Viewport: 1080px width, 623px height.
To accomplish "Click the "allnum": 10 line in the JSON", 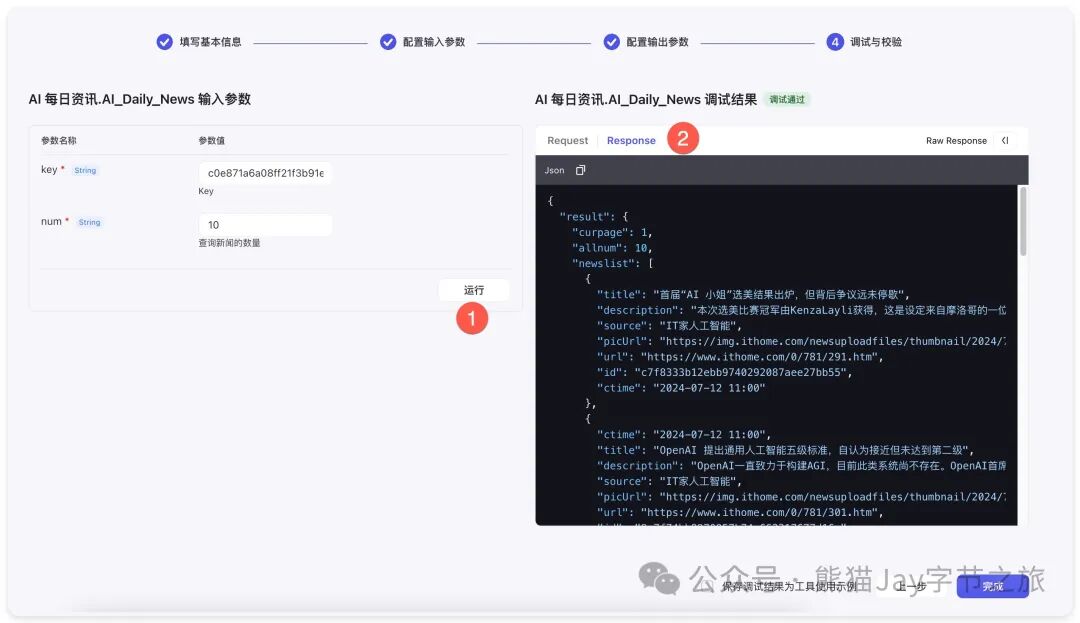I will point(612,248).
